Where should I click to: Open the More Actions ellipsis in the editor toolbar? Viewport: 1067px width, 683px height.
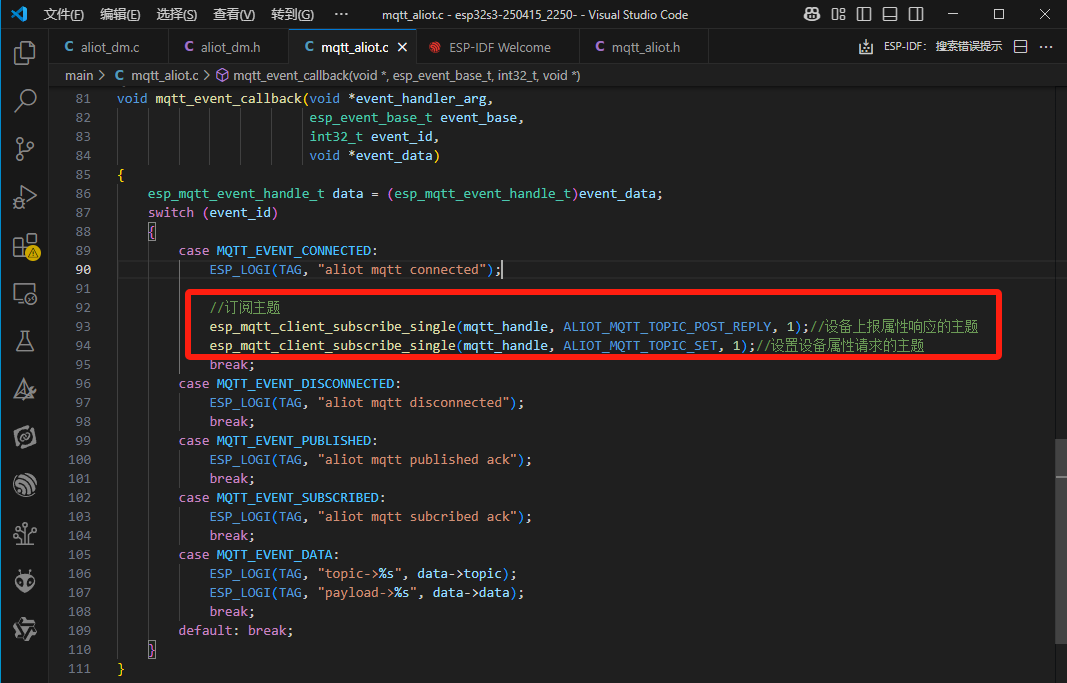1046,47
